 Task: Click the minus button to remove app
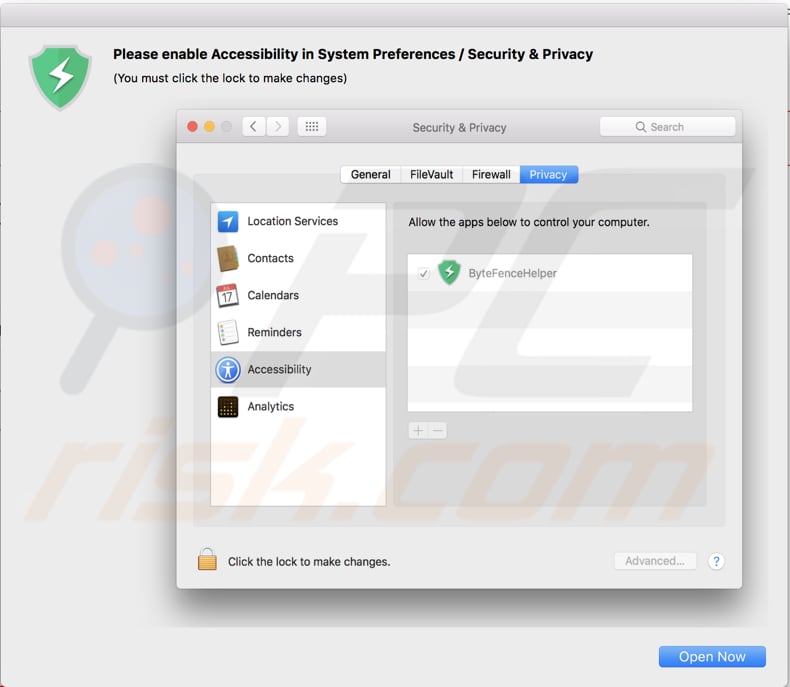click(x=437, y=431)
